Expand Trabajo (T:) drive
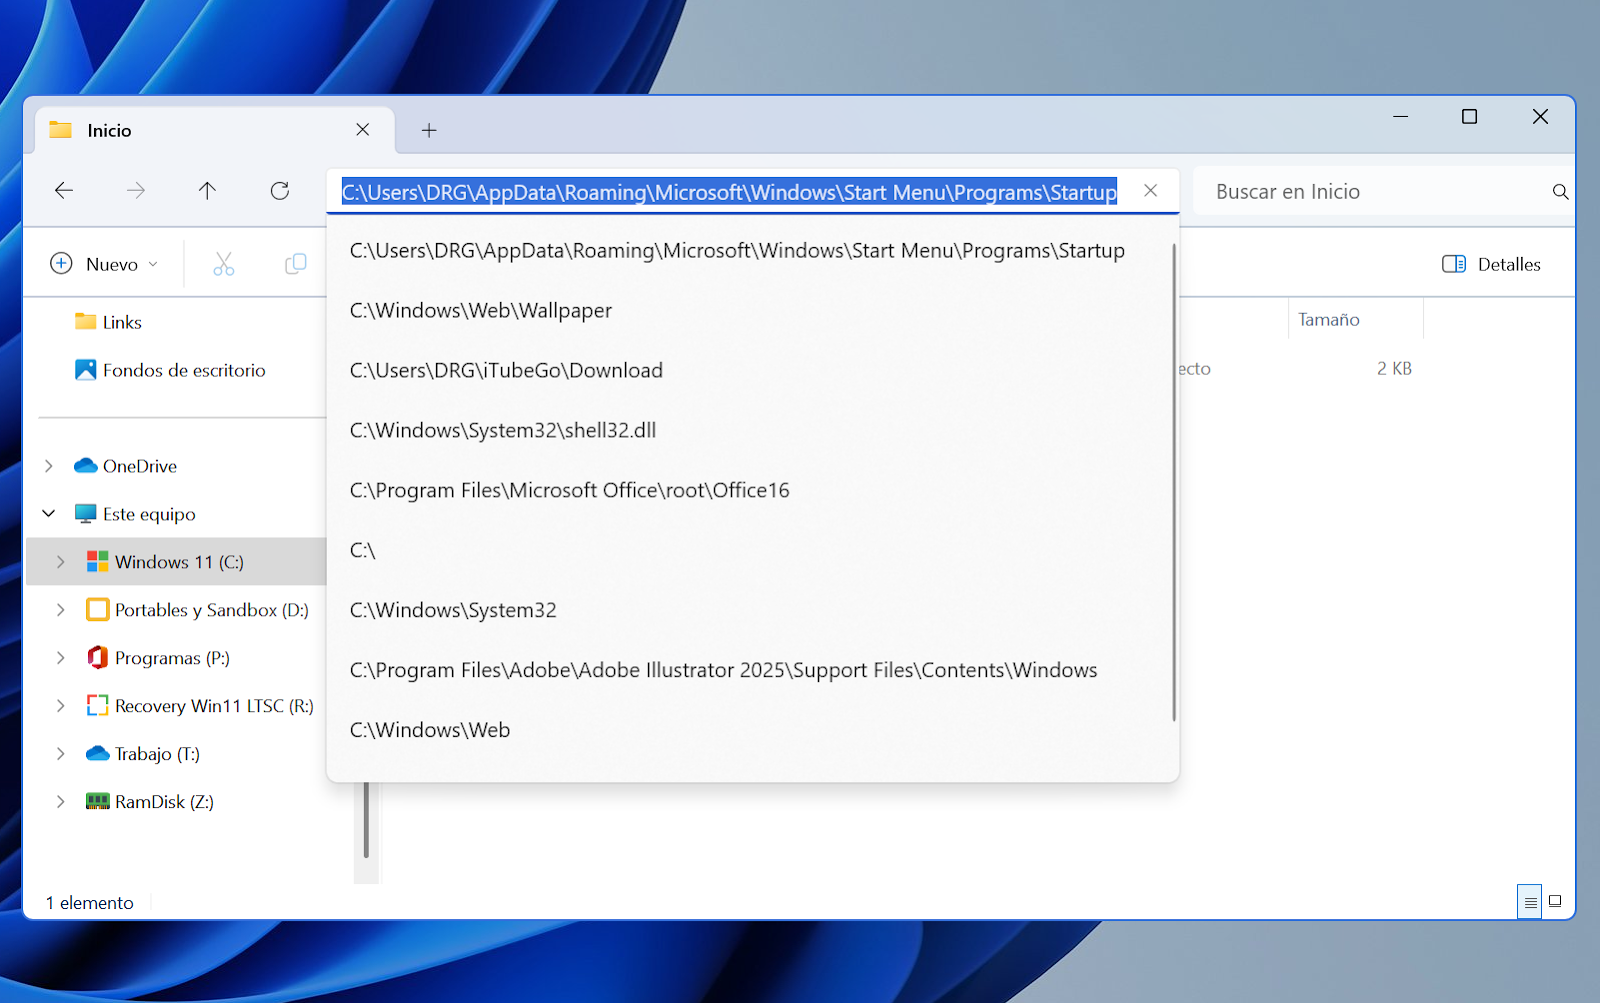Image resolution: width=1600 pixels, height=1003 pixels. [x=61, y=754]
